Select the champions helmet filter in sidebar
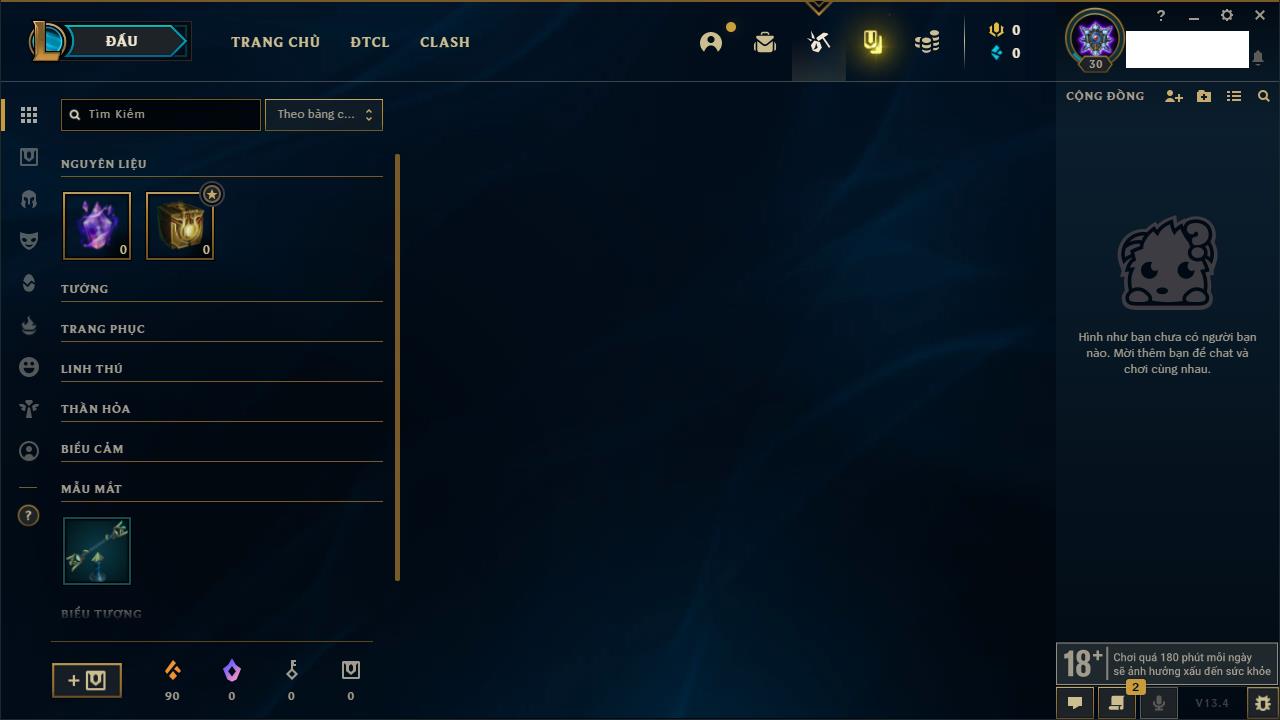The width and height of the screenshot is (1280, 720). click(x=29, y=199)
